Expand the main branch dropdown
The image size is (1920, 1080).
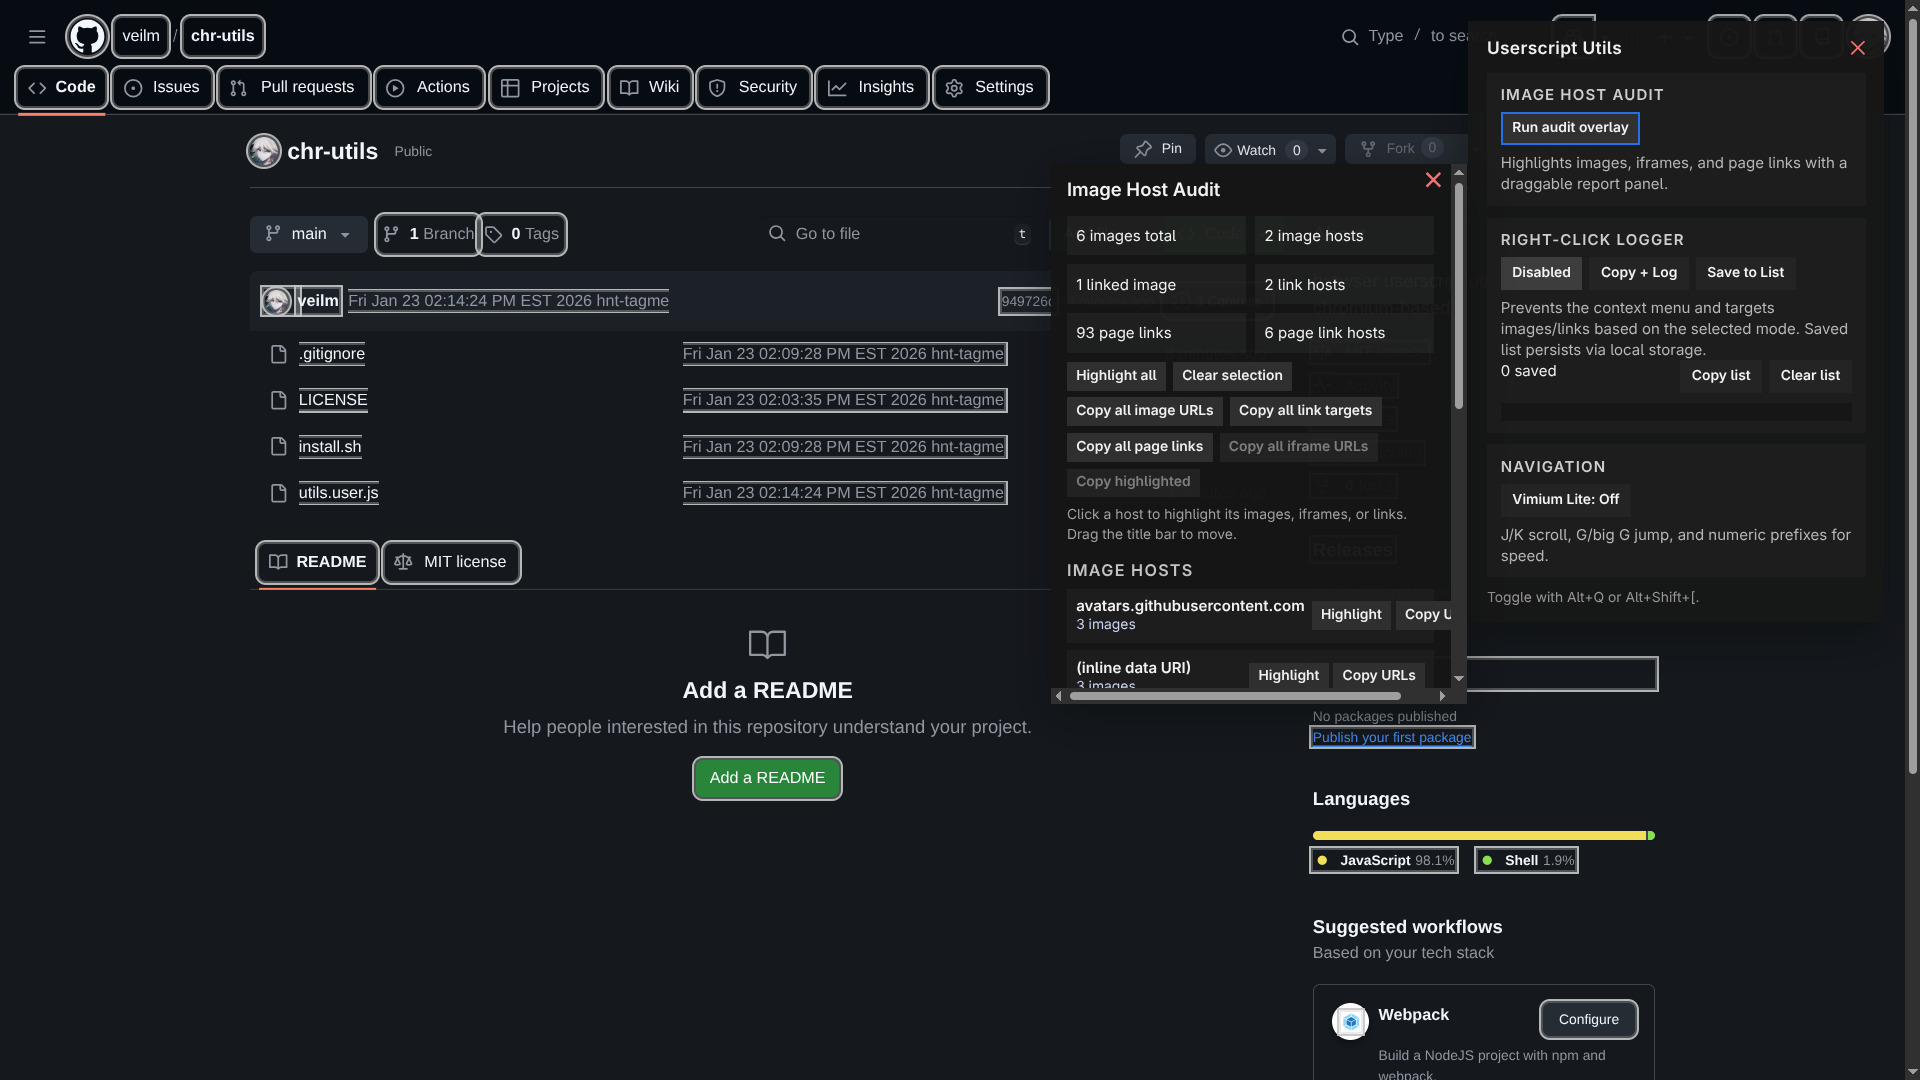[x=308, y=234]
